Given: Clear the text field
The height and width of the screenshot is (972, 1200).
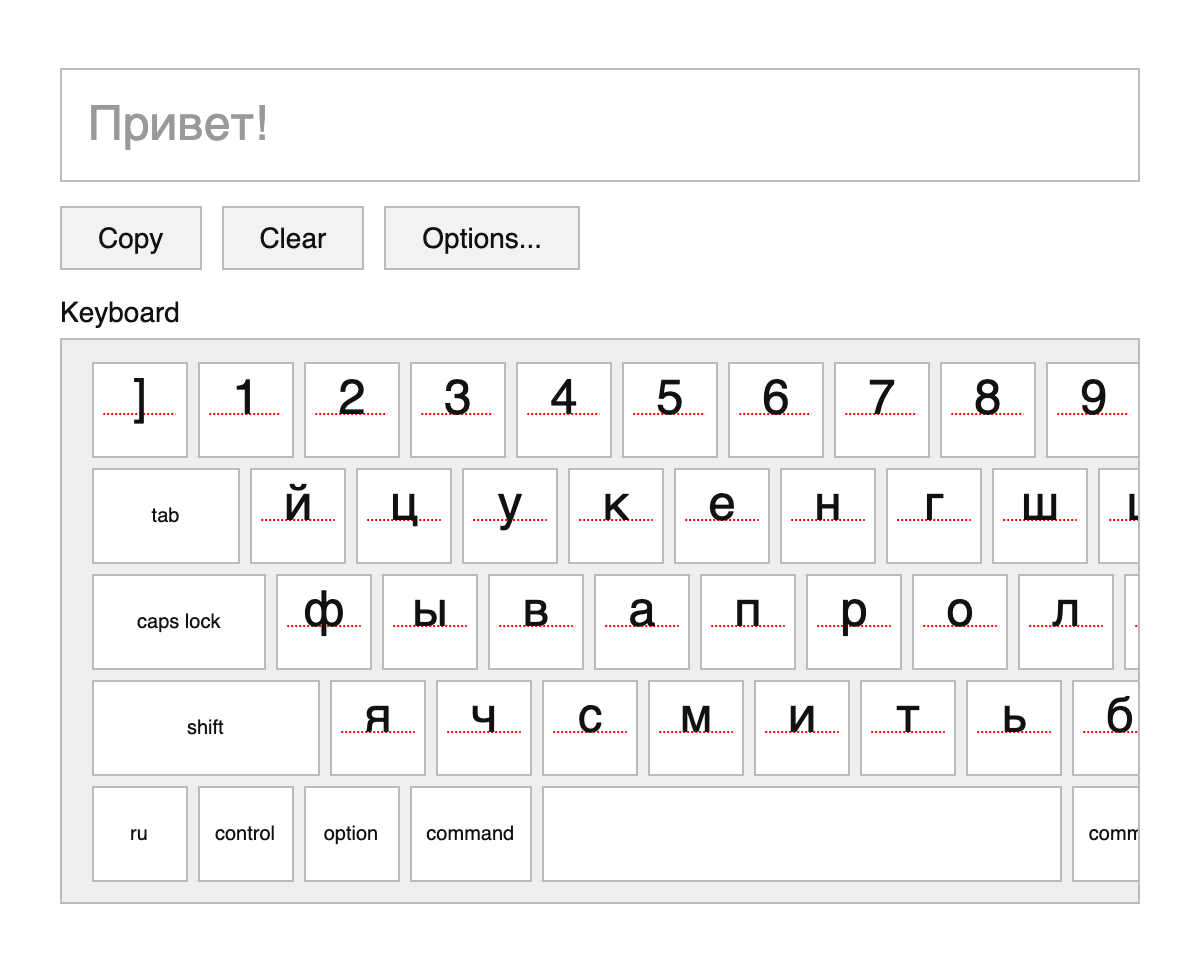Looking at the screenshot, I should [292, 238].
